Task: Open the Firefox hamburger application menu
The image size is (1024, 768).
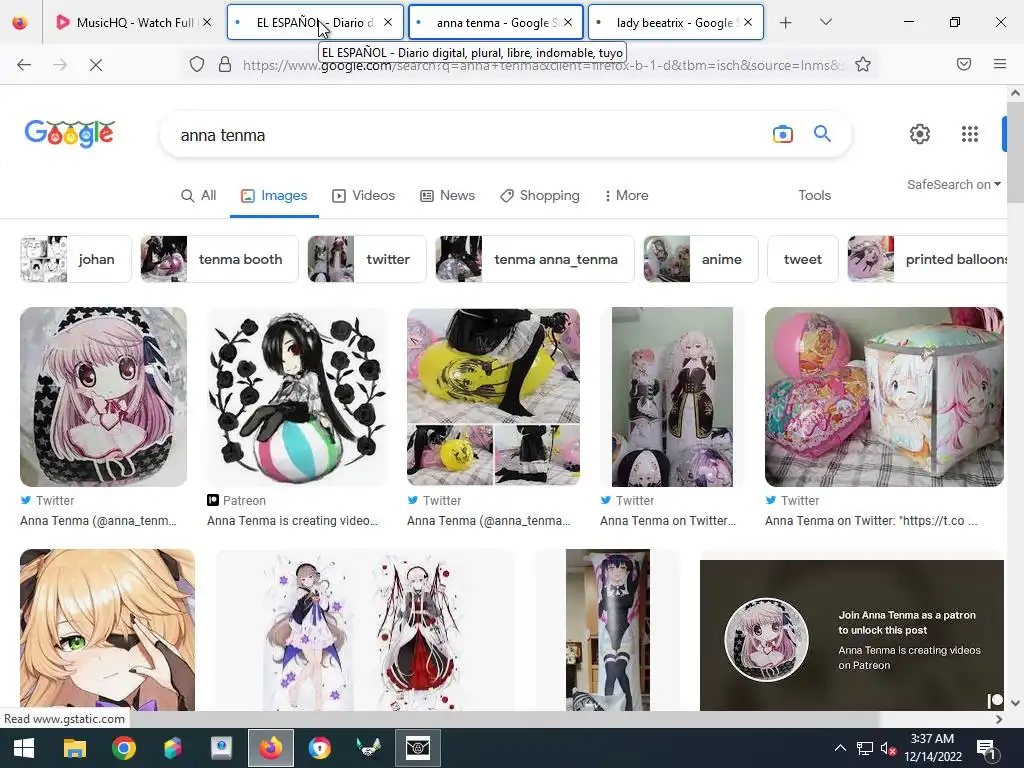Action: tap(1000, 64)
